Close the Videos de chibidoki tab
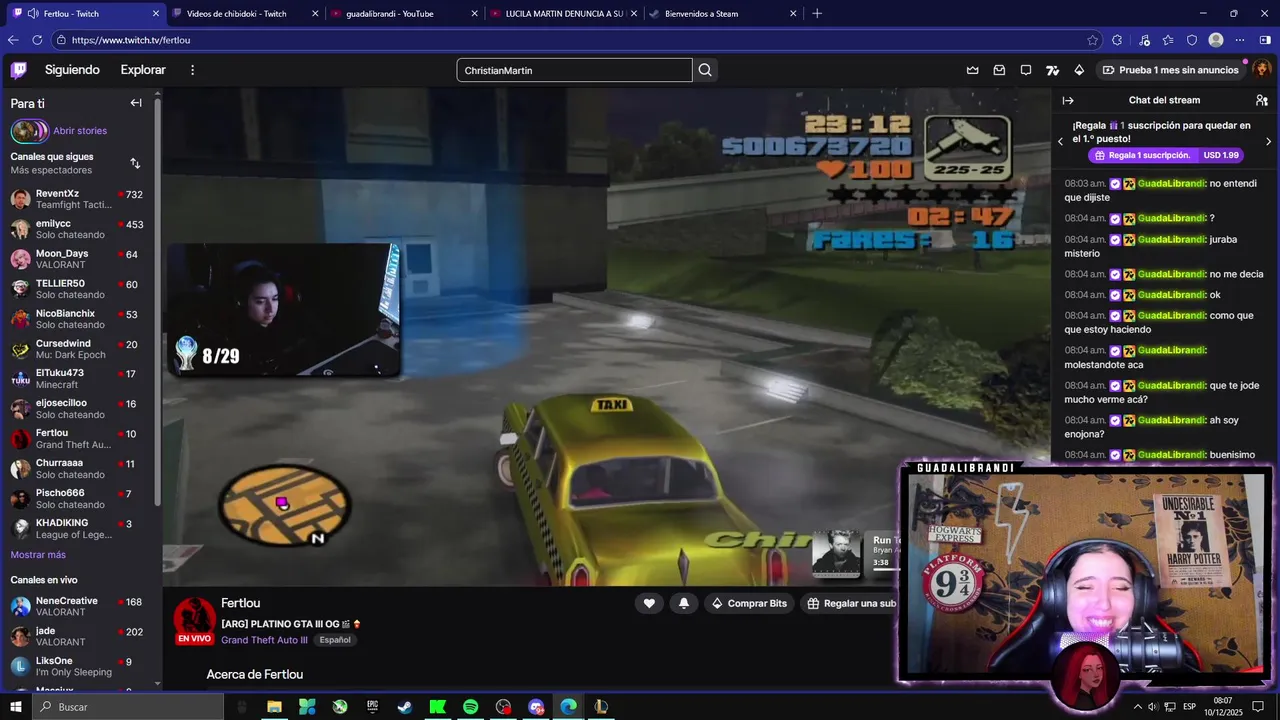This screenshot has height=720, width=1280. tap(315, 14)
